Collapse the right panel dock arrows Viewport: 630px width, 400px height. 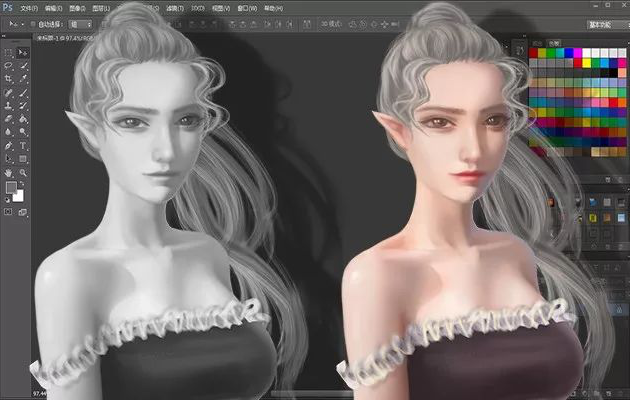tap(524, 36)
